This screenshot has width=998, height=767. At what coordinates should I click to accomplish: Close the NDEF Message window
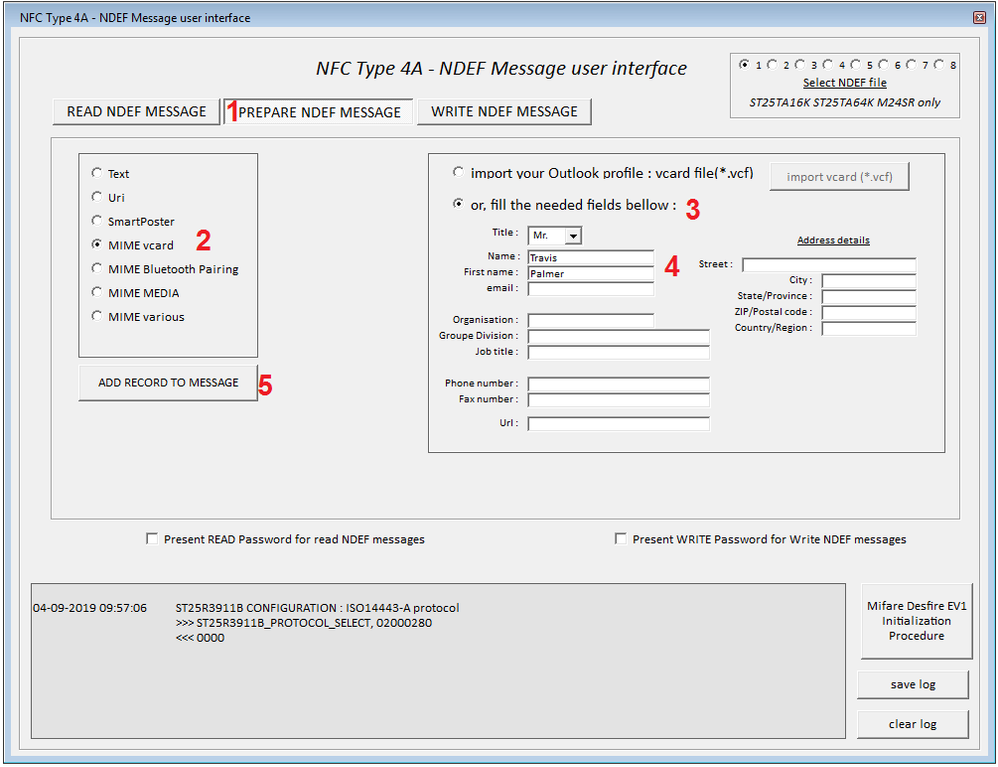tap(980, 17)
